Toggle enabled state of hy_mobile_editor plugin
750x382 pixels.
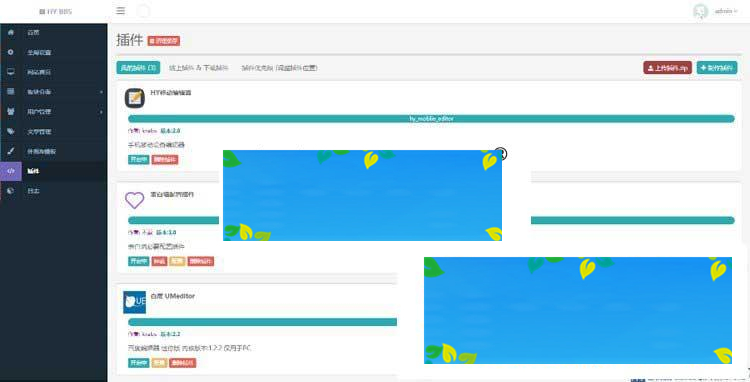coord(139,160)
